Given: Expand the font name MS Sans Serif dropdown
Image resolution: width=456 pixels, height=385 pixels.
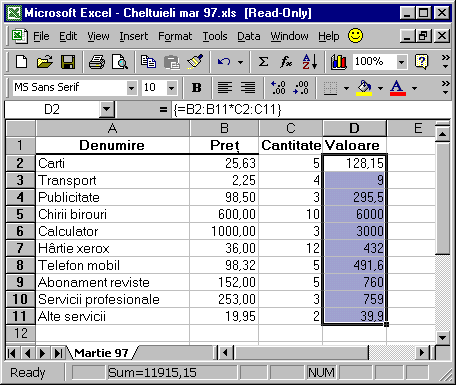Looking at the screenshot, I should 132,88.
